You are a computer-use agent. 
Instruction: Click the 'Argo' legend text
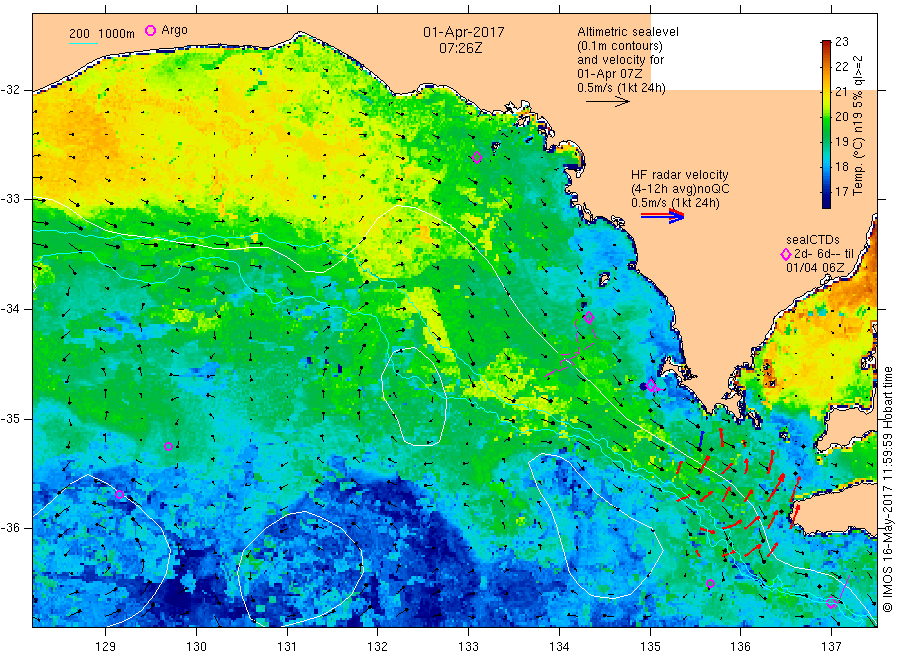coord(174,30)
